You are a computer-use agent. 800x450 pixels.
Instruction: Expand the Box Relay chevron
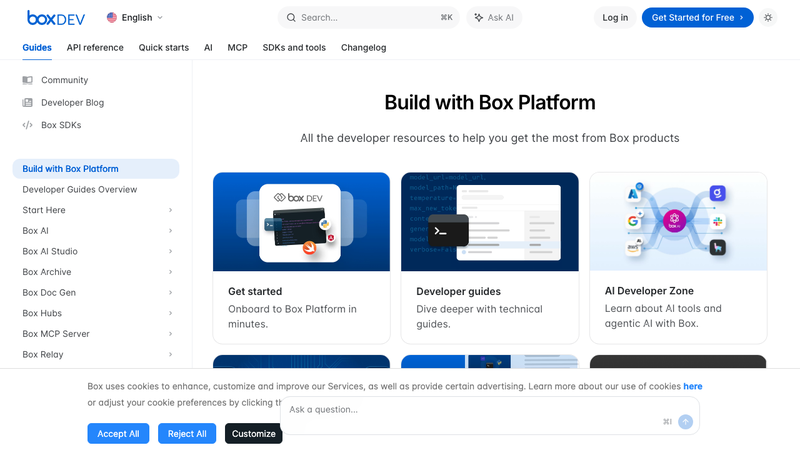170,355
